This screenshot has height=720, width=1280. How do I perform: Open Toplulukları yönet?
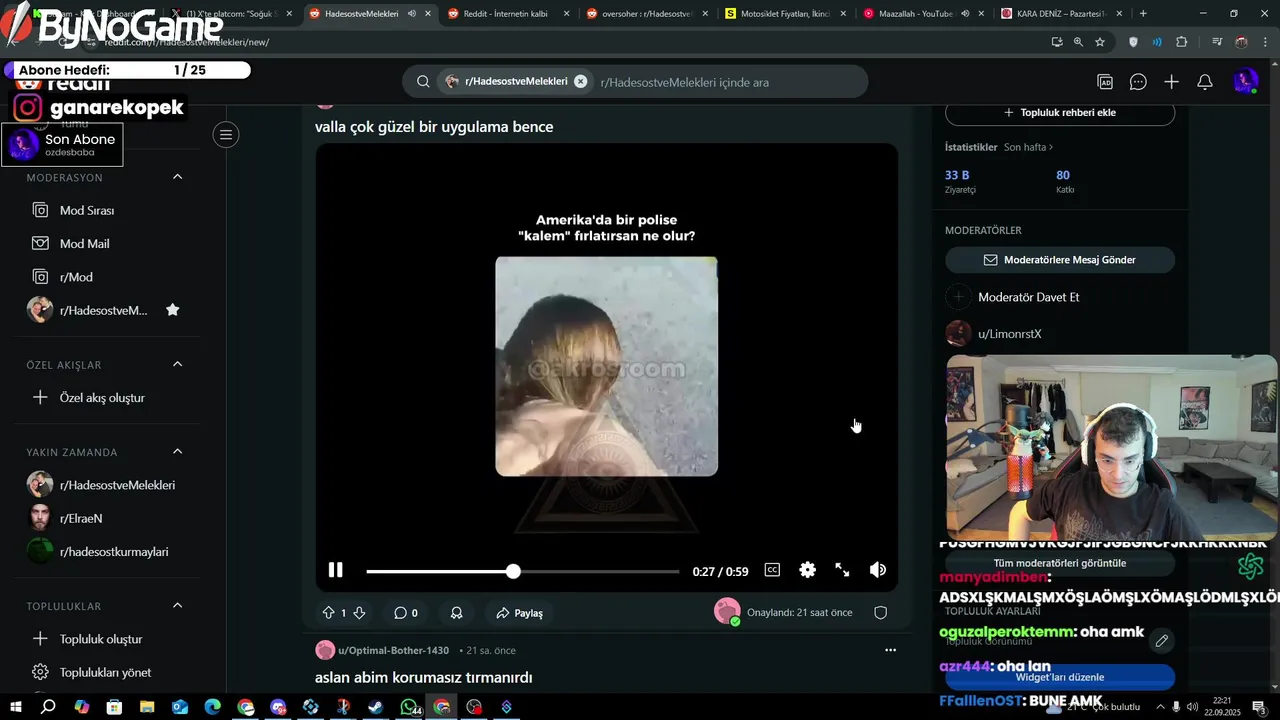coord(105,672)
